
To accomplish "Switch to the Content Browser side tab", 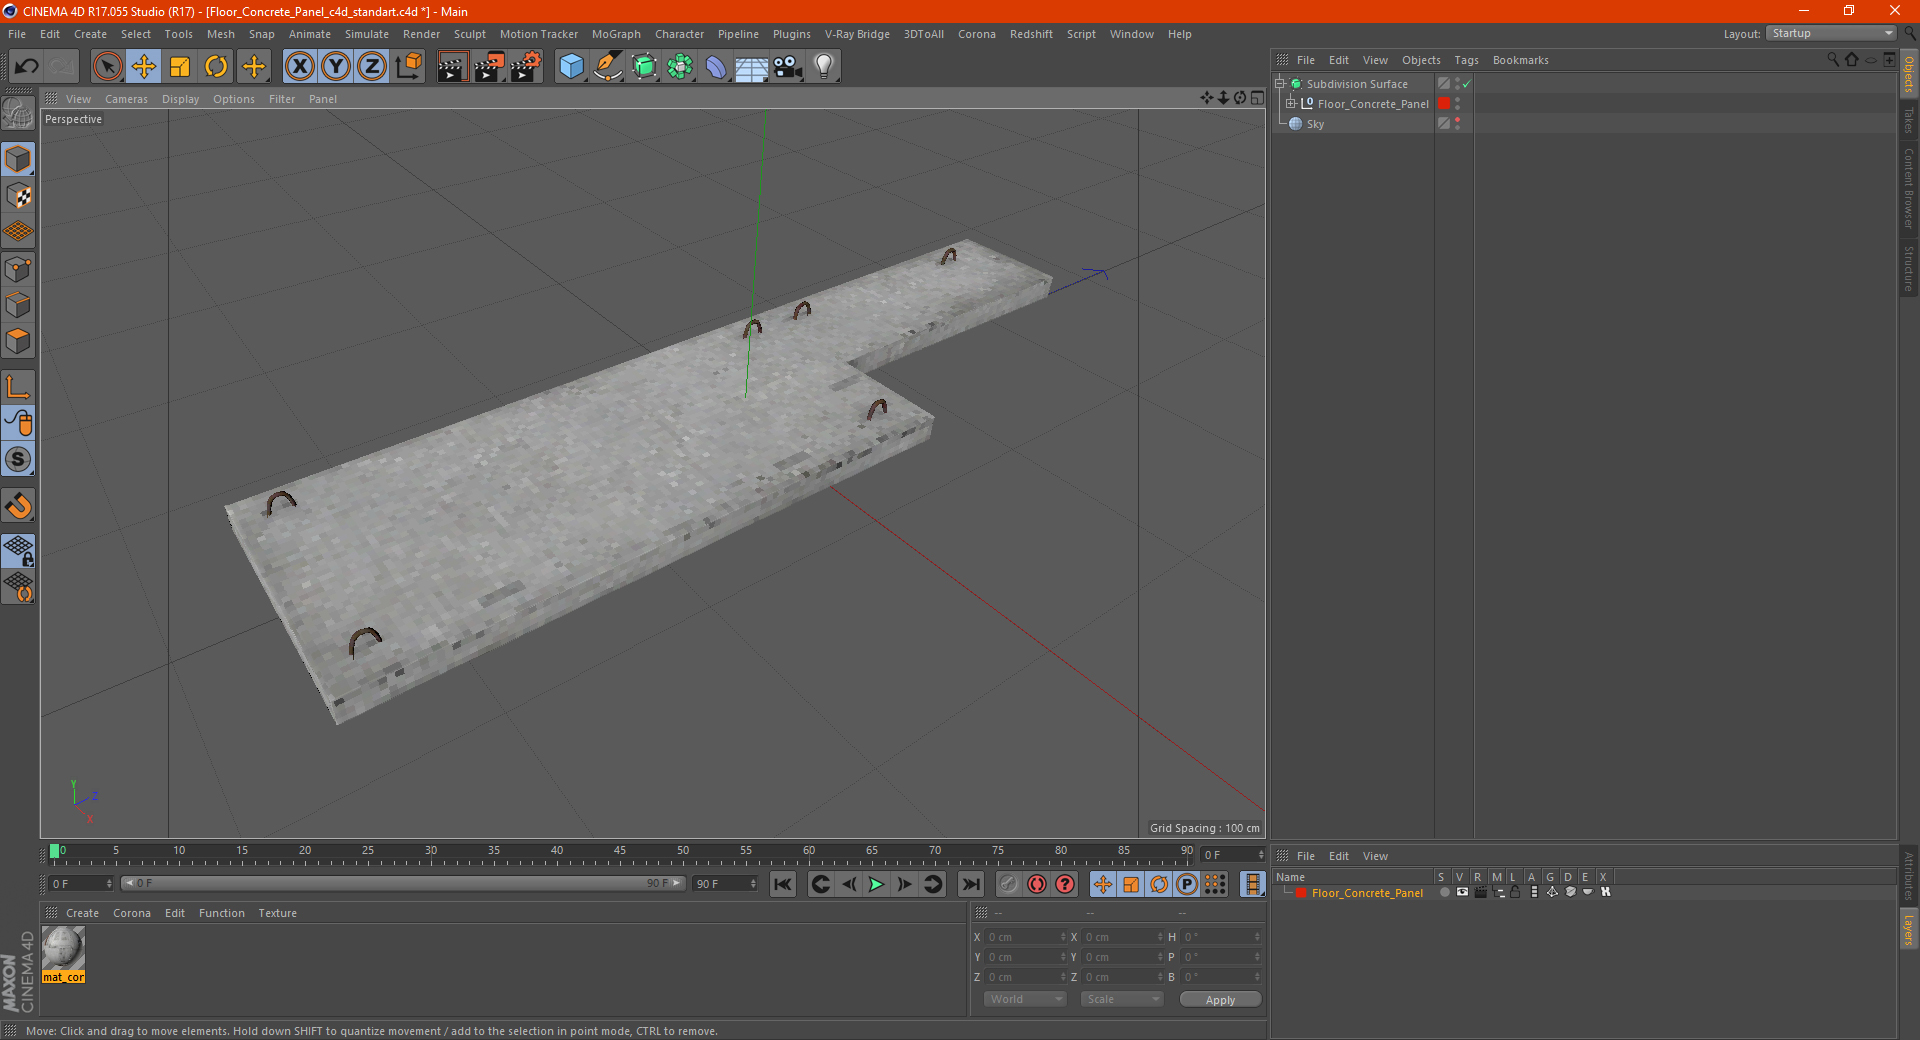I will coord(1908,187).
